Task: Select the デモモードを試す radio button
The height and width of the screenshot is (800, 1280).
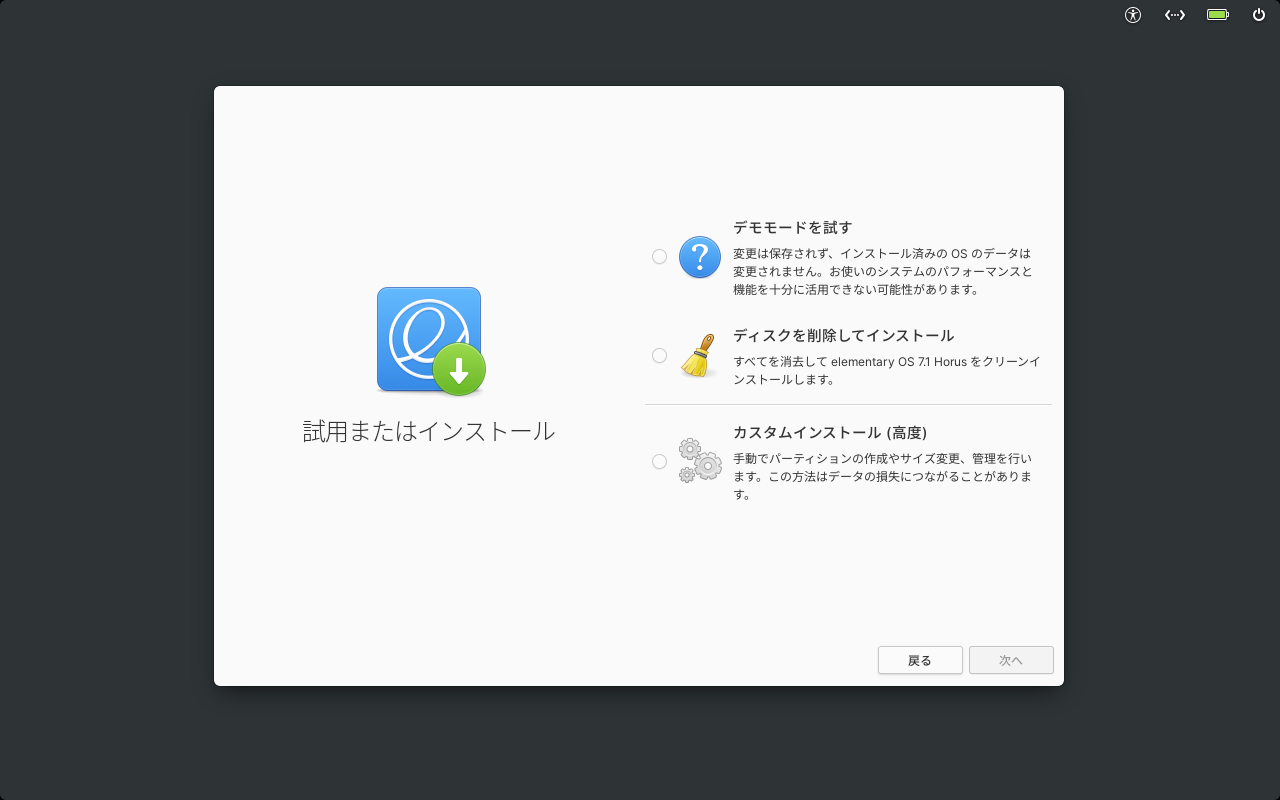Action: click(x=659, y=257)
